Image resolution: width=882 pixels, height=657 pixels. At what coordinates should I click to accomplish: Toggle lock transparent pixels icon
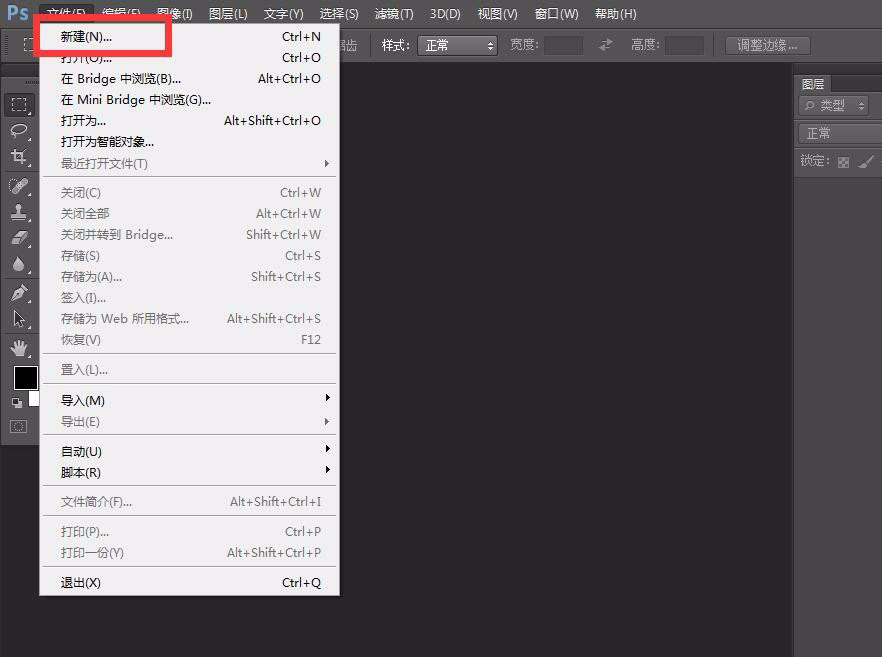pos(843,162)
